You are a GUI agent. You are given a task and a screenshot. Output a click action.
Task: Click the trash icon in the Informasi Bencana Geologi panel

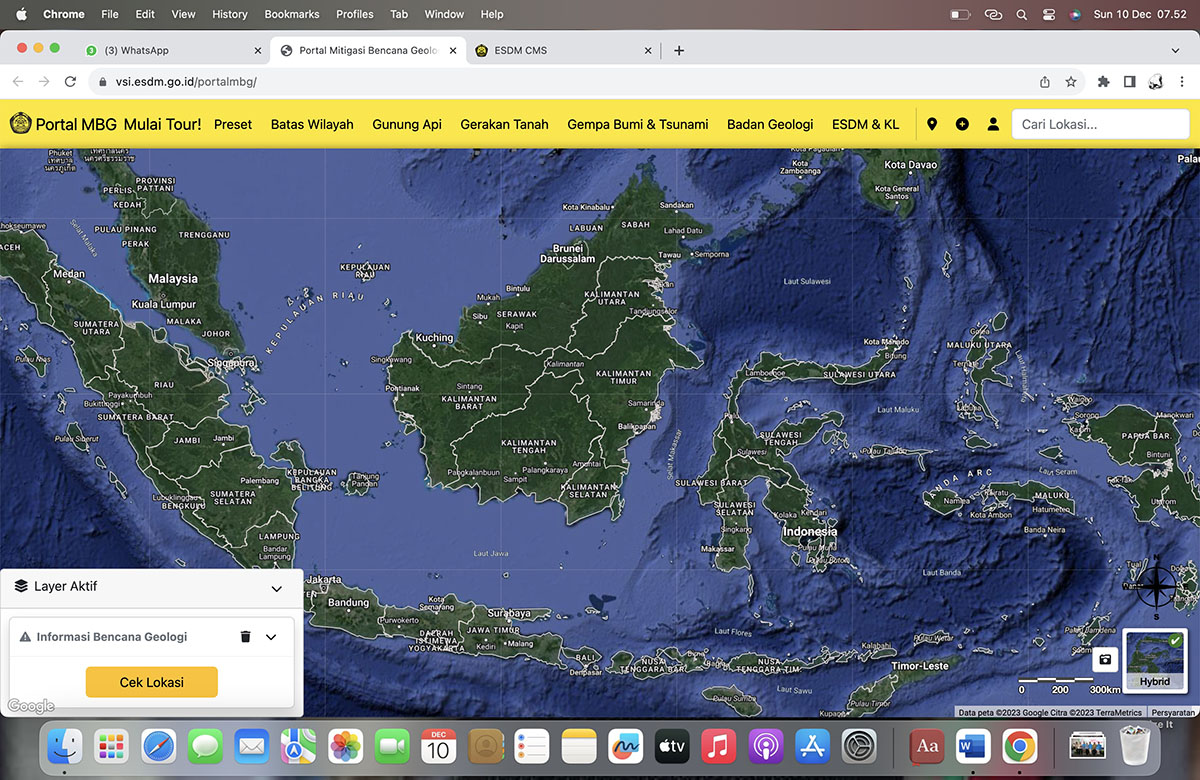tap(243, 637)
